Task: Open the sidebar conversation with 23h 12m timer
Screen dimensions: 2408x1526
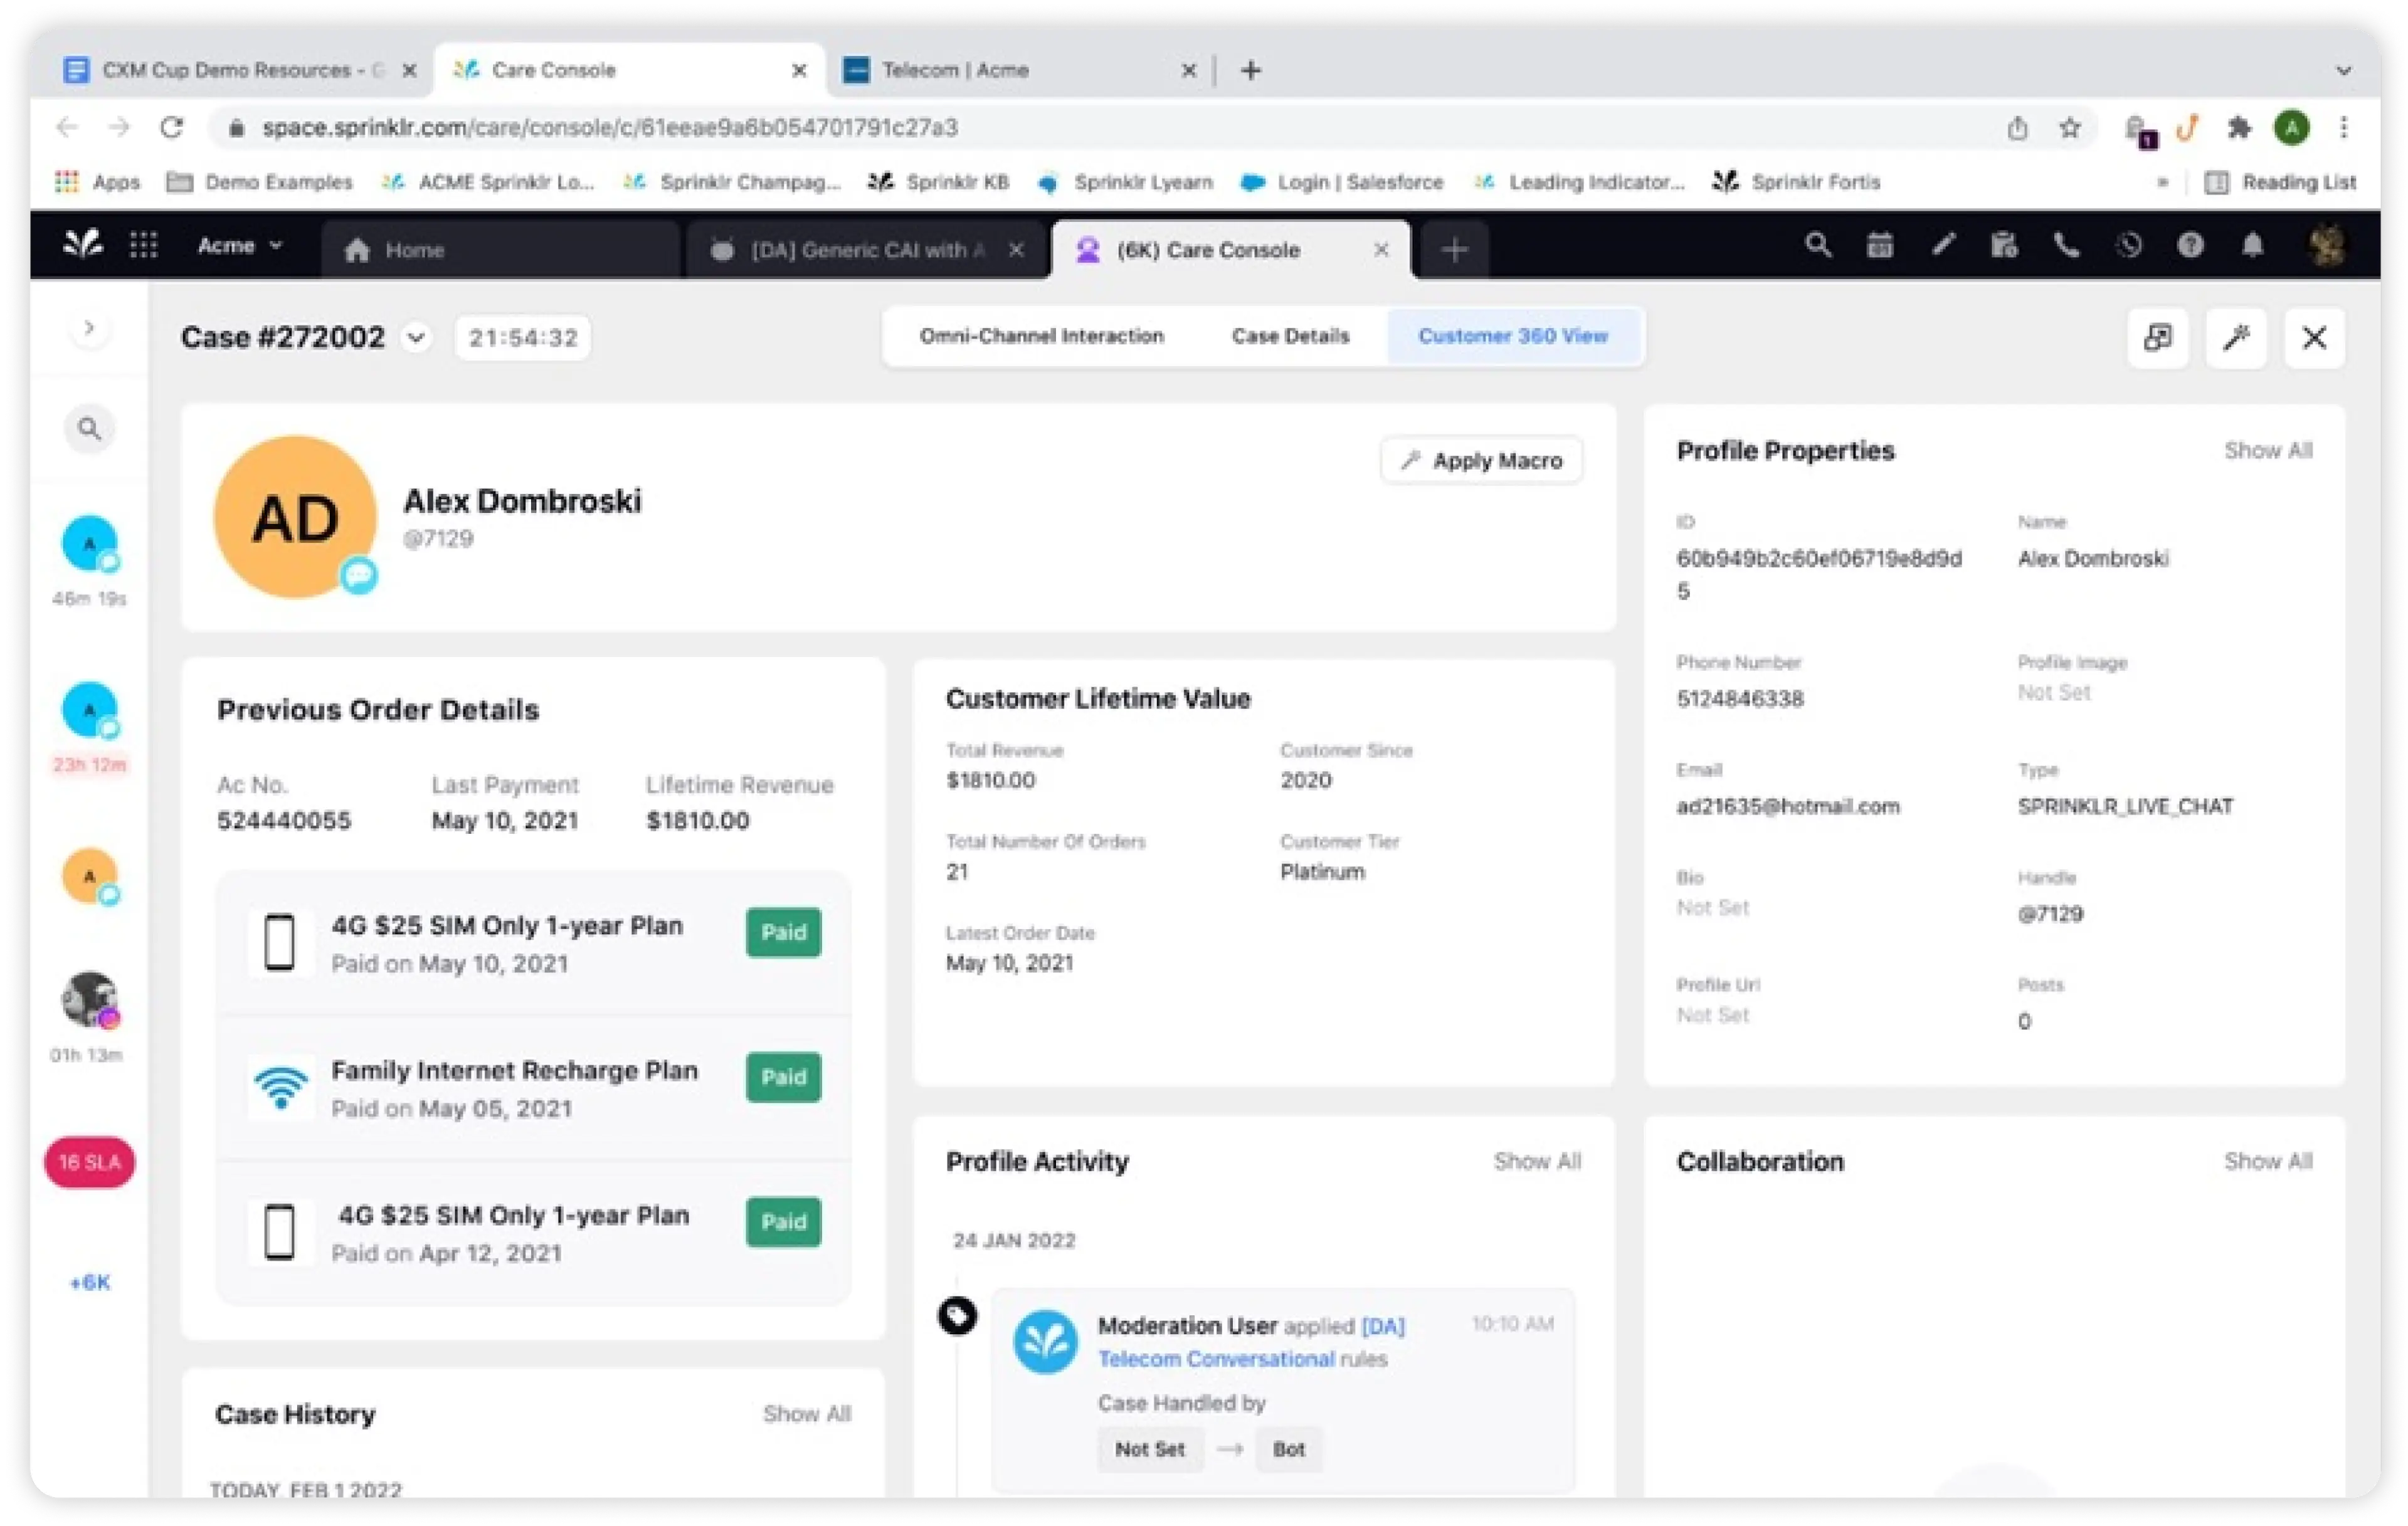Action: [89, 711]
